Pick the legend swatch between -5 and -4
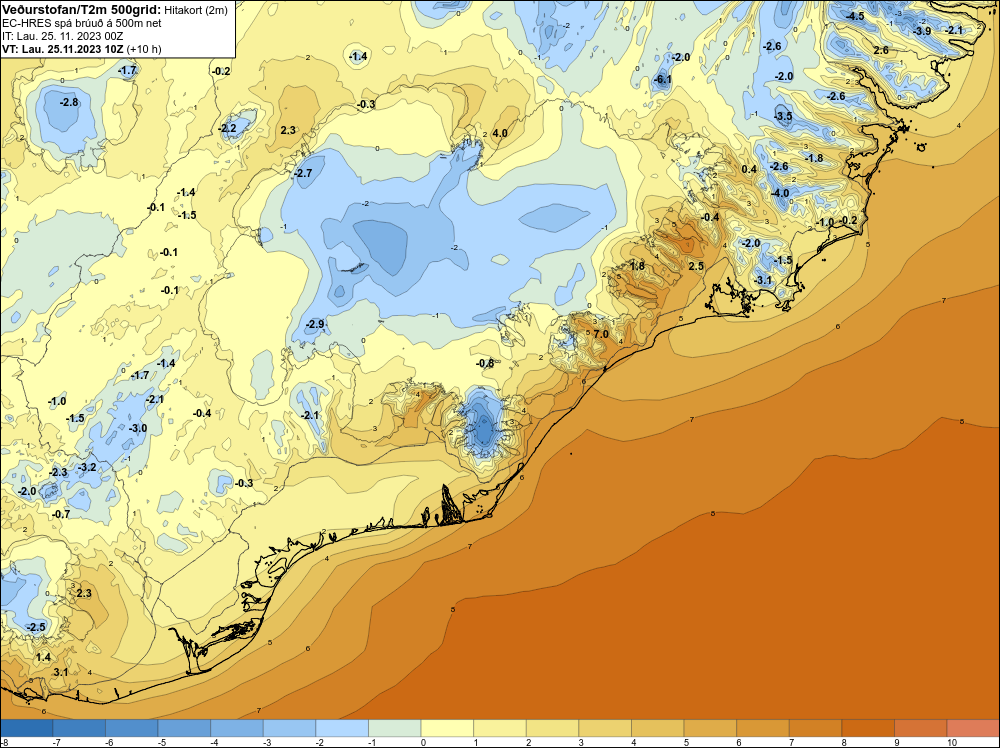The image size is (1000, 748). [184, 728]
